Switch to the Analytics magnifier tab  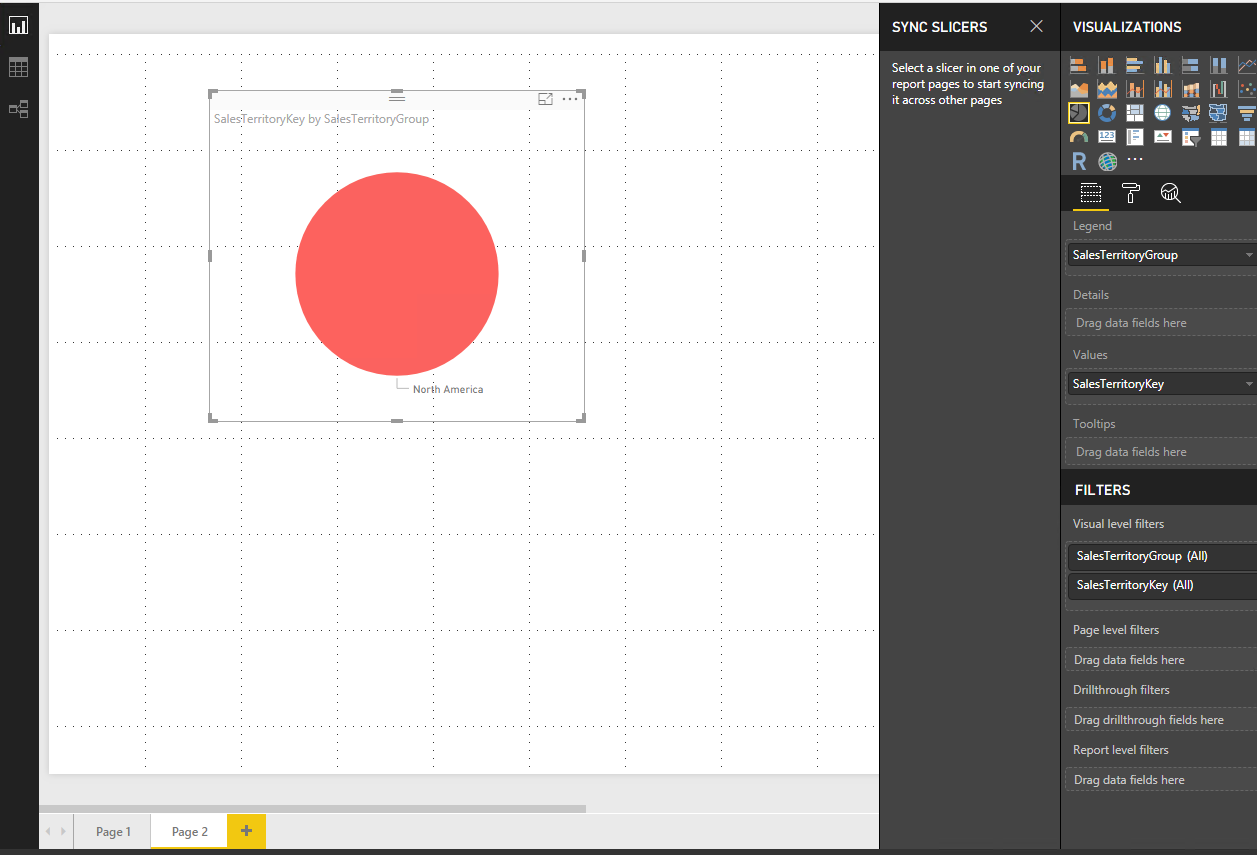pos(1170,193)
